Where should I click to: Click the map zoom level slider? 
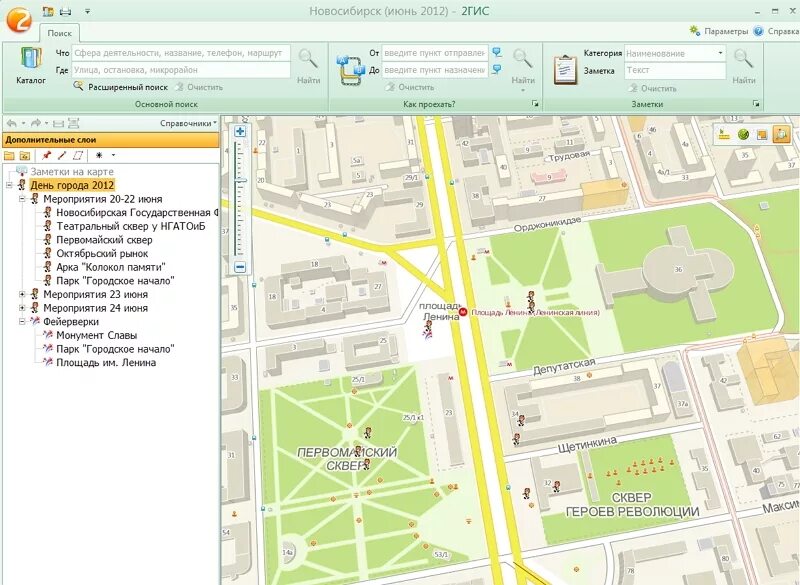coord(240,181)
